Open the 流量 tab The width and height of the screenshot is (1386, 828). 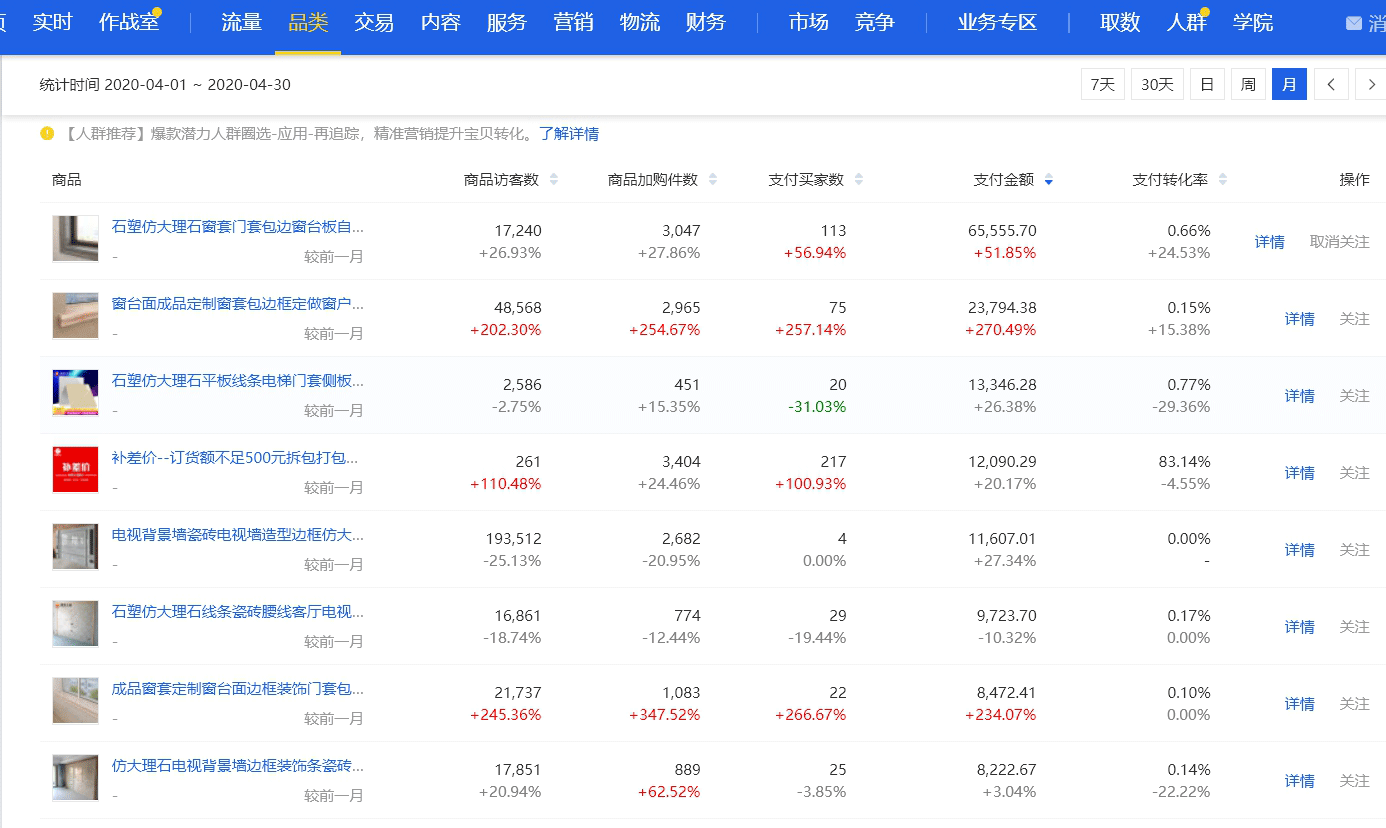[241, 23]
